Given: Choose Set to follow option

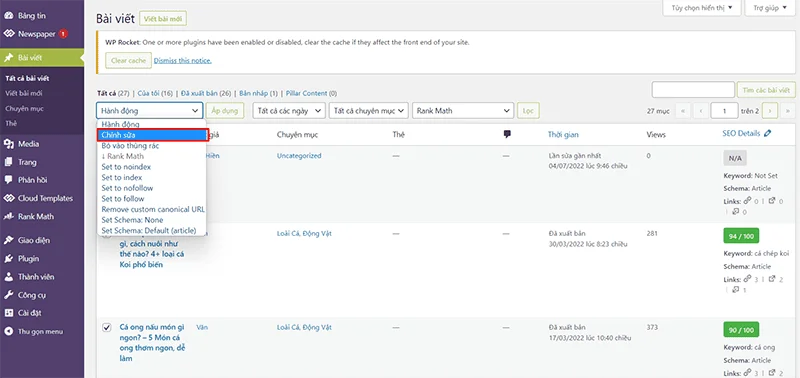Looking at the screenshot, I should coord(152,199).
